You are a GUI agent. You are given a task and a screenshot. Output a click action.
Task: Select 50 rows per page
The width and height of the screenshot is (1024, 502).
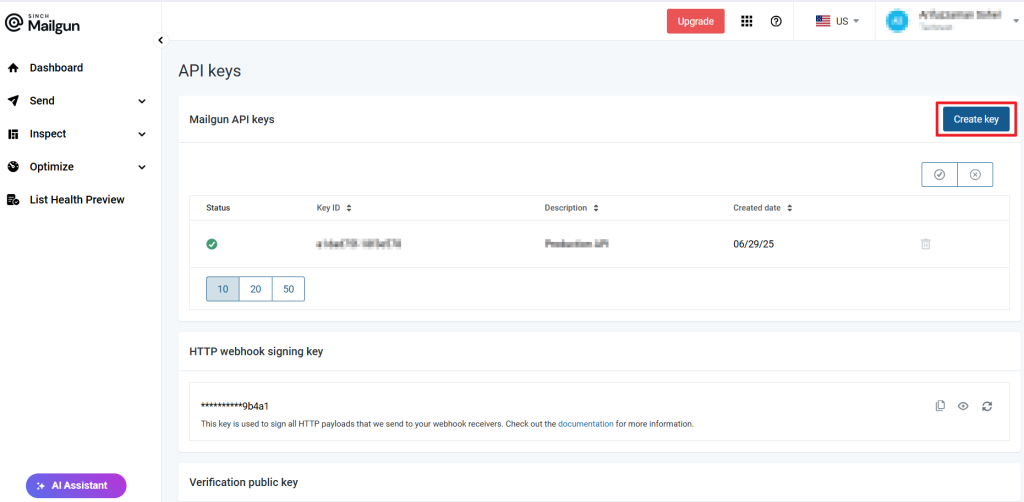point(288,289)
